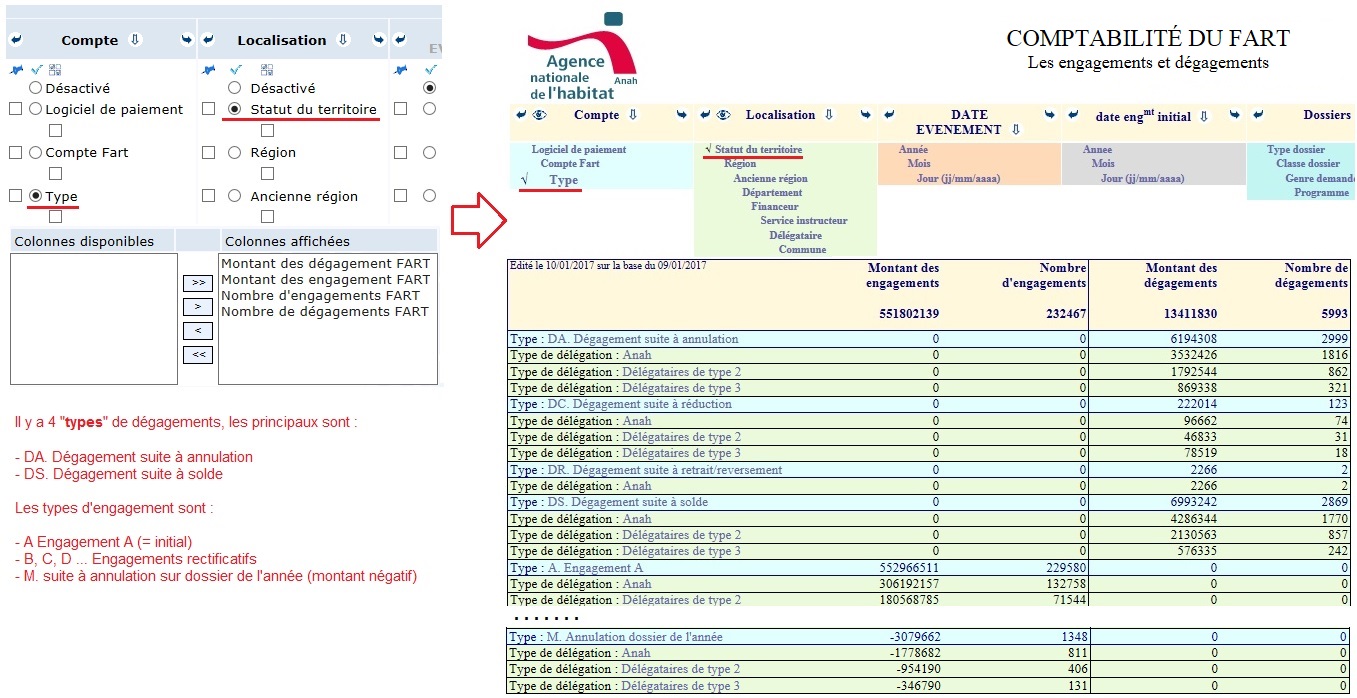Click the Commune link under Localisation
This screenshot has height=698, width=1357.
click(x=803, y=250)
